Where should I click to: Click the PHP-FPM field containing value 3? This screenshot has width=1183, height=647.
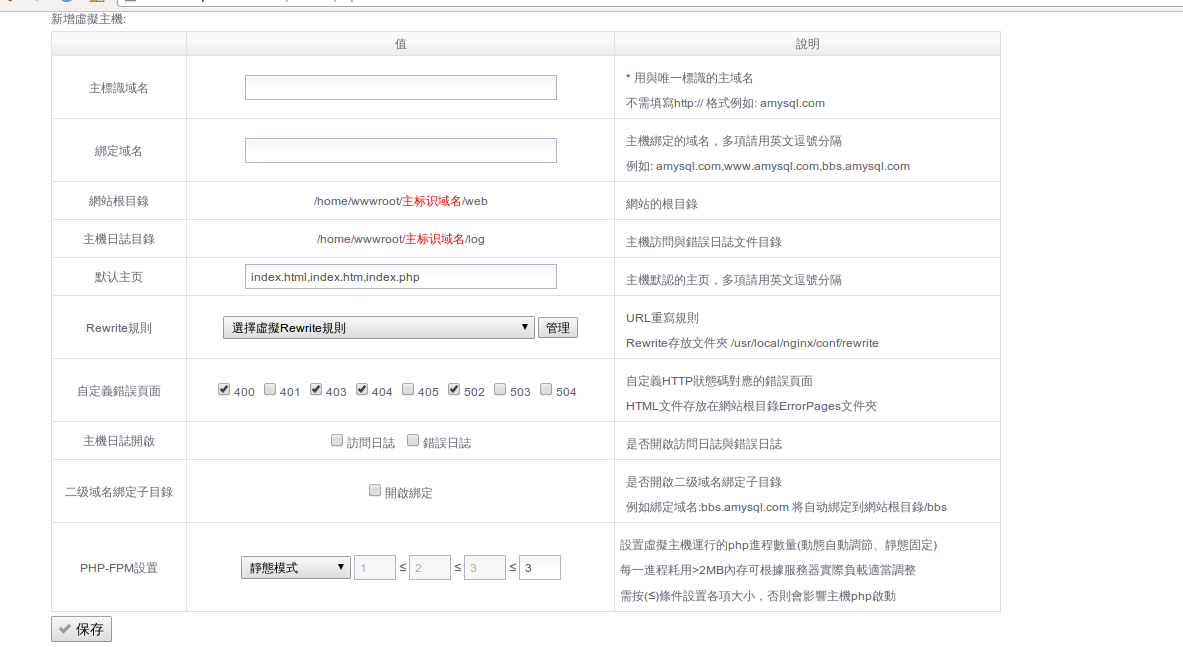pyautogui.click(x=540, y=568)
